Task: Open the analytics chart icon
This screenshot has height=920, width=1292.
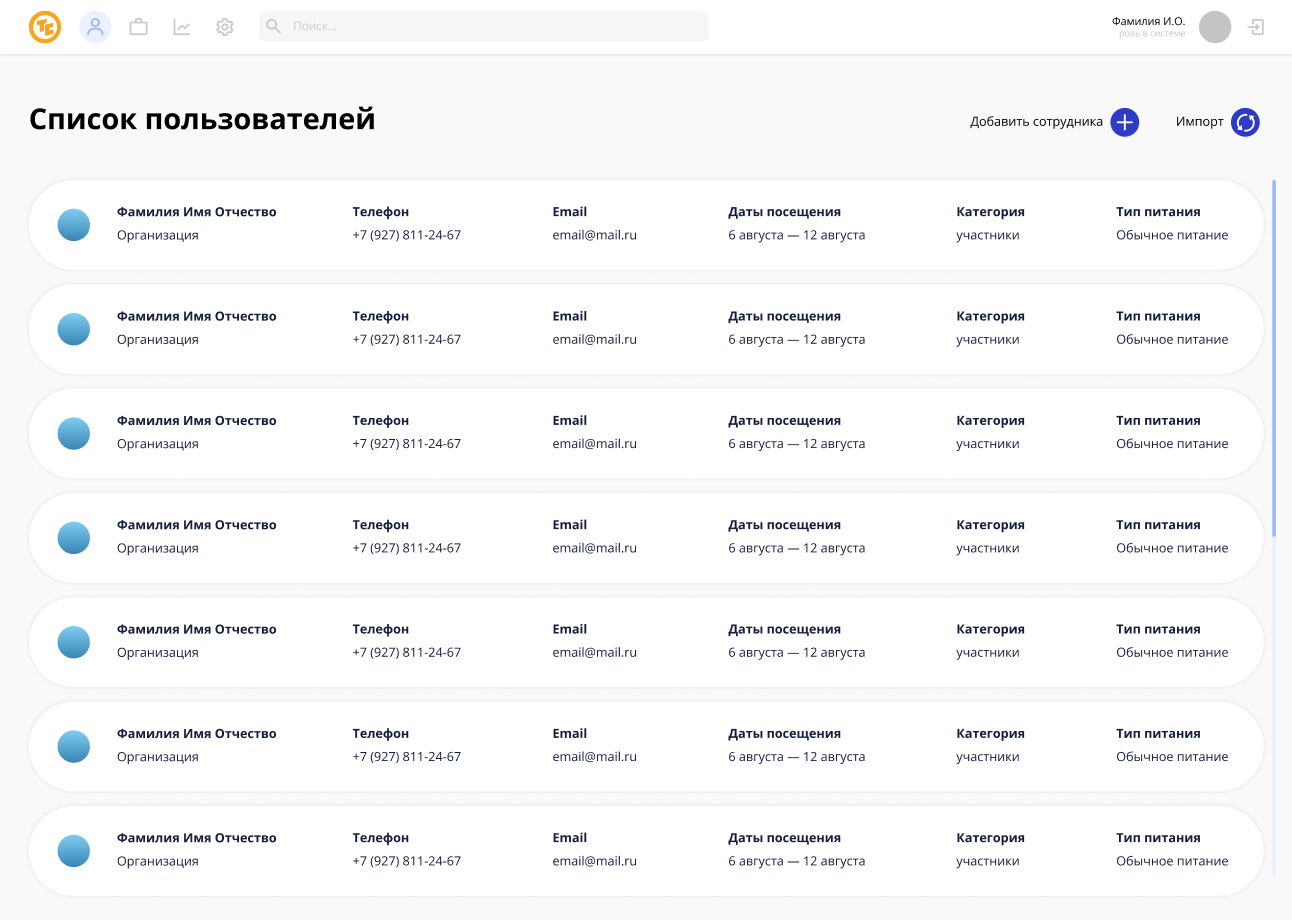Action: (182, 27)
